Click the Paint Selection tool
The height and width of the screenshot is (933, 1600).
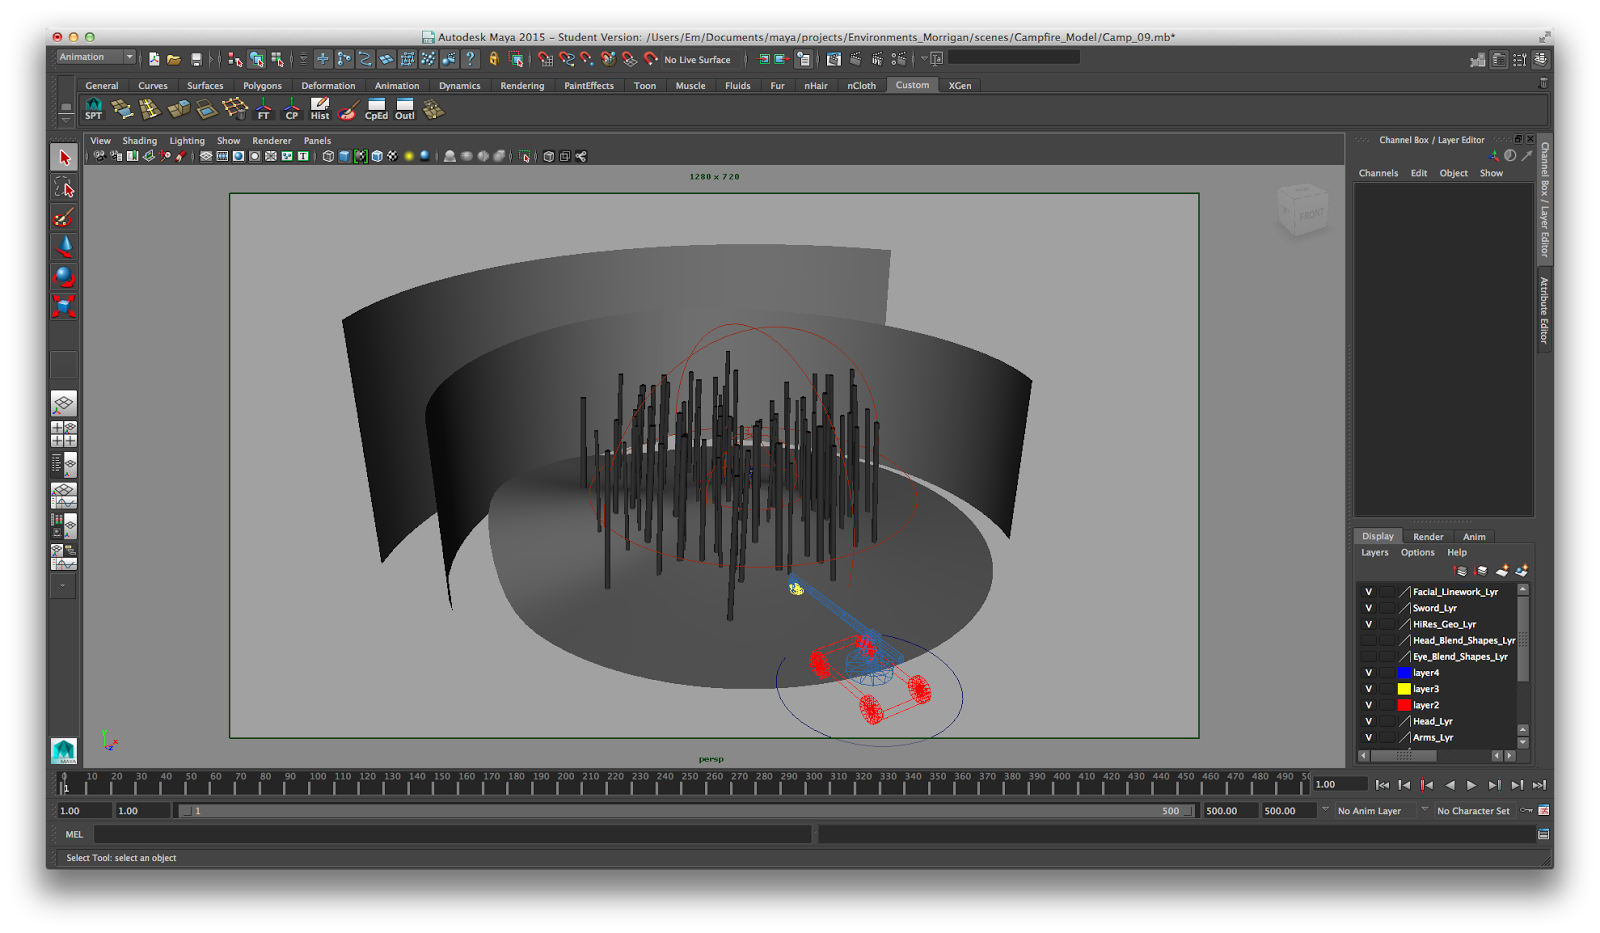pyautogui.click(x=64, y=218)
